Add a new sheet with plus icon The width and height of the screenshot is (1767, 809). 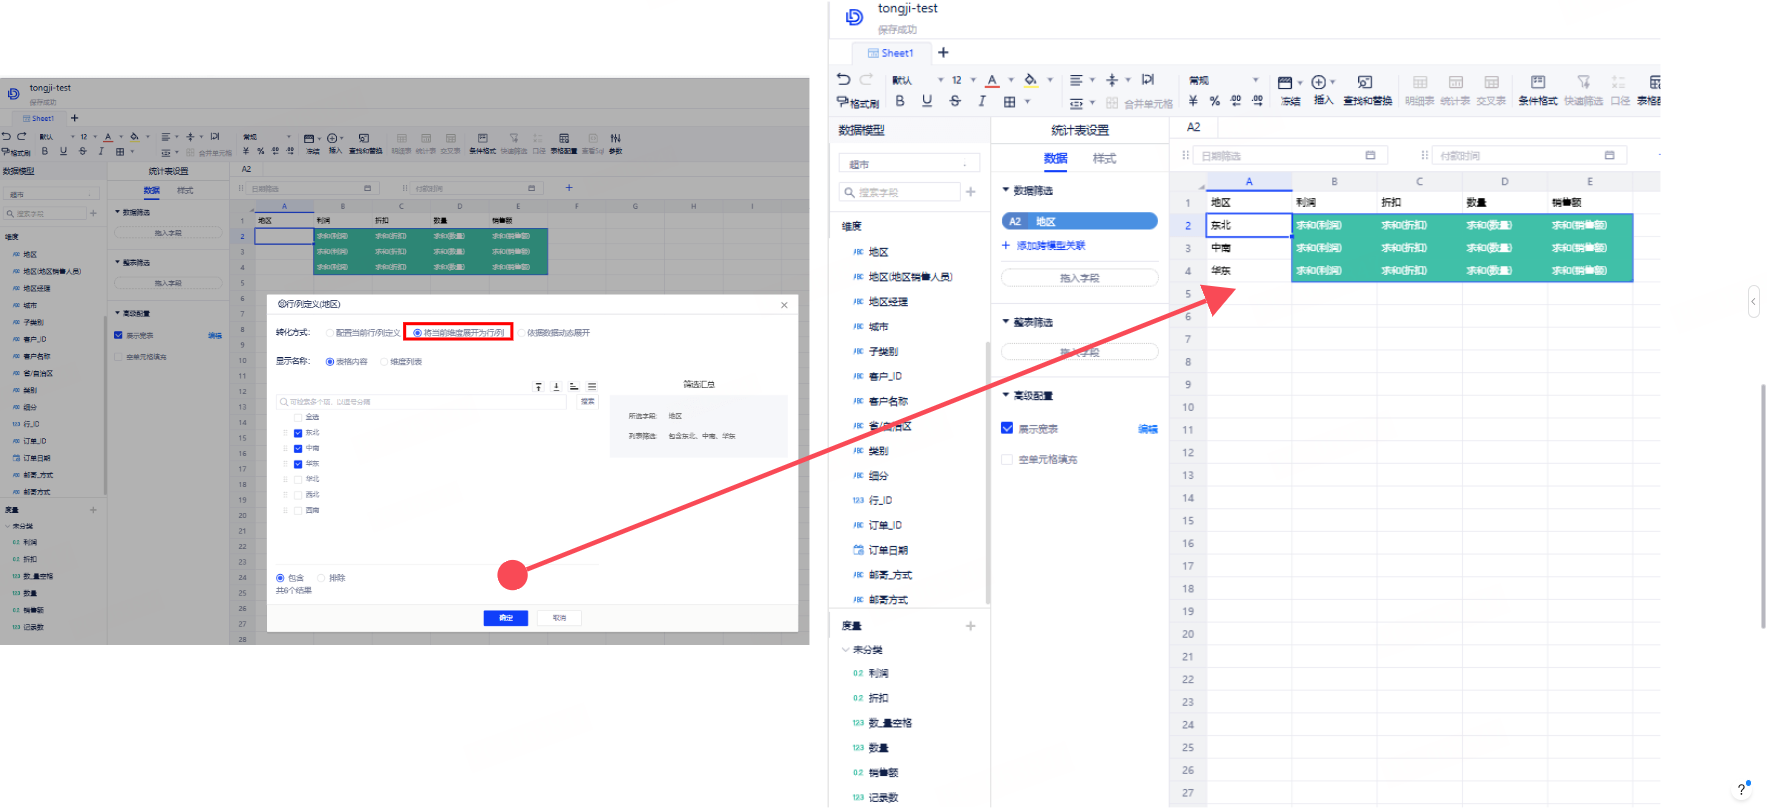(x=943, y=53)
